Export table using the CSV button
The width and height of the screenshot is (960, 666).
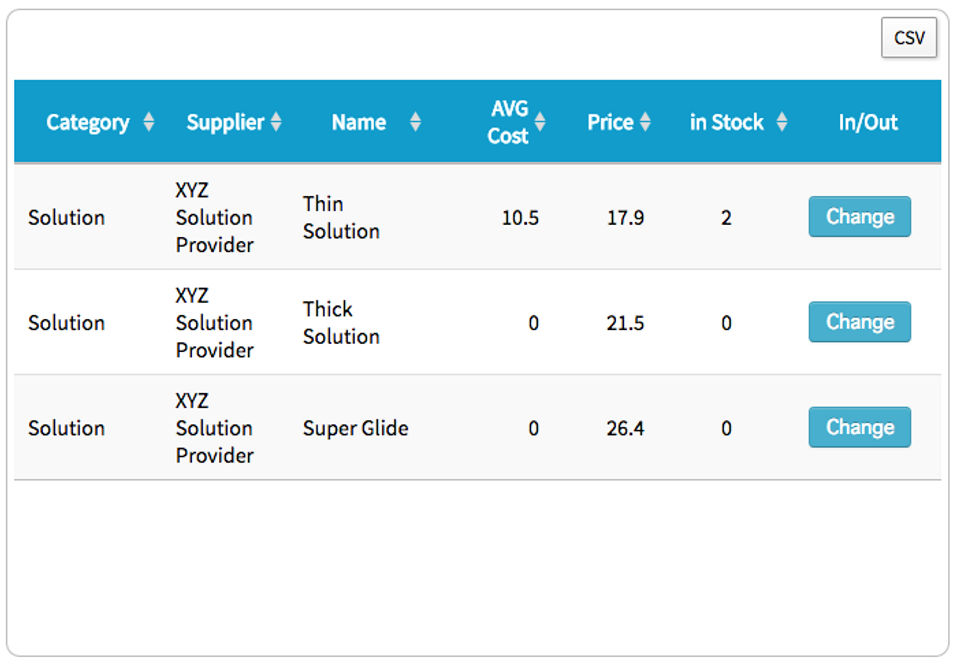909,38
